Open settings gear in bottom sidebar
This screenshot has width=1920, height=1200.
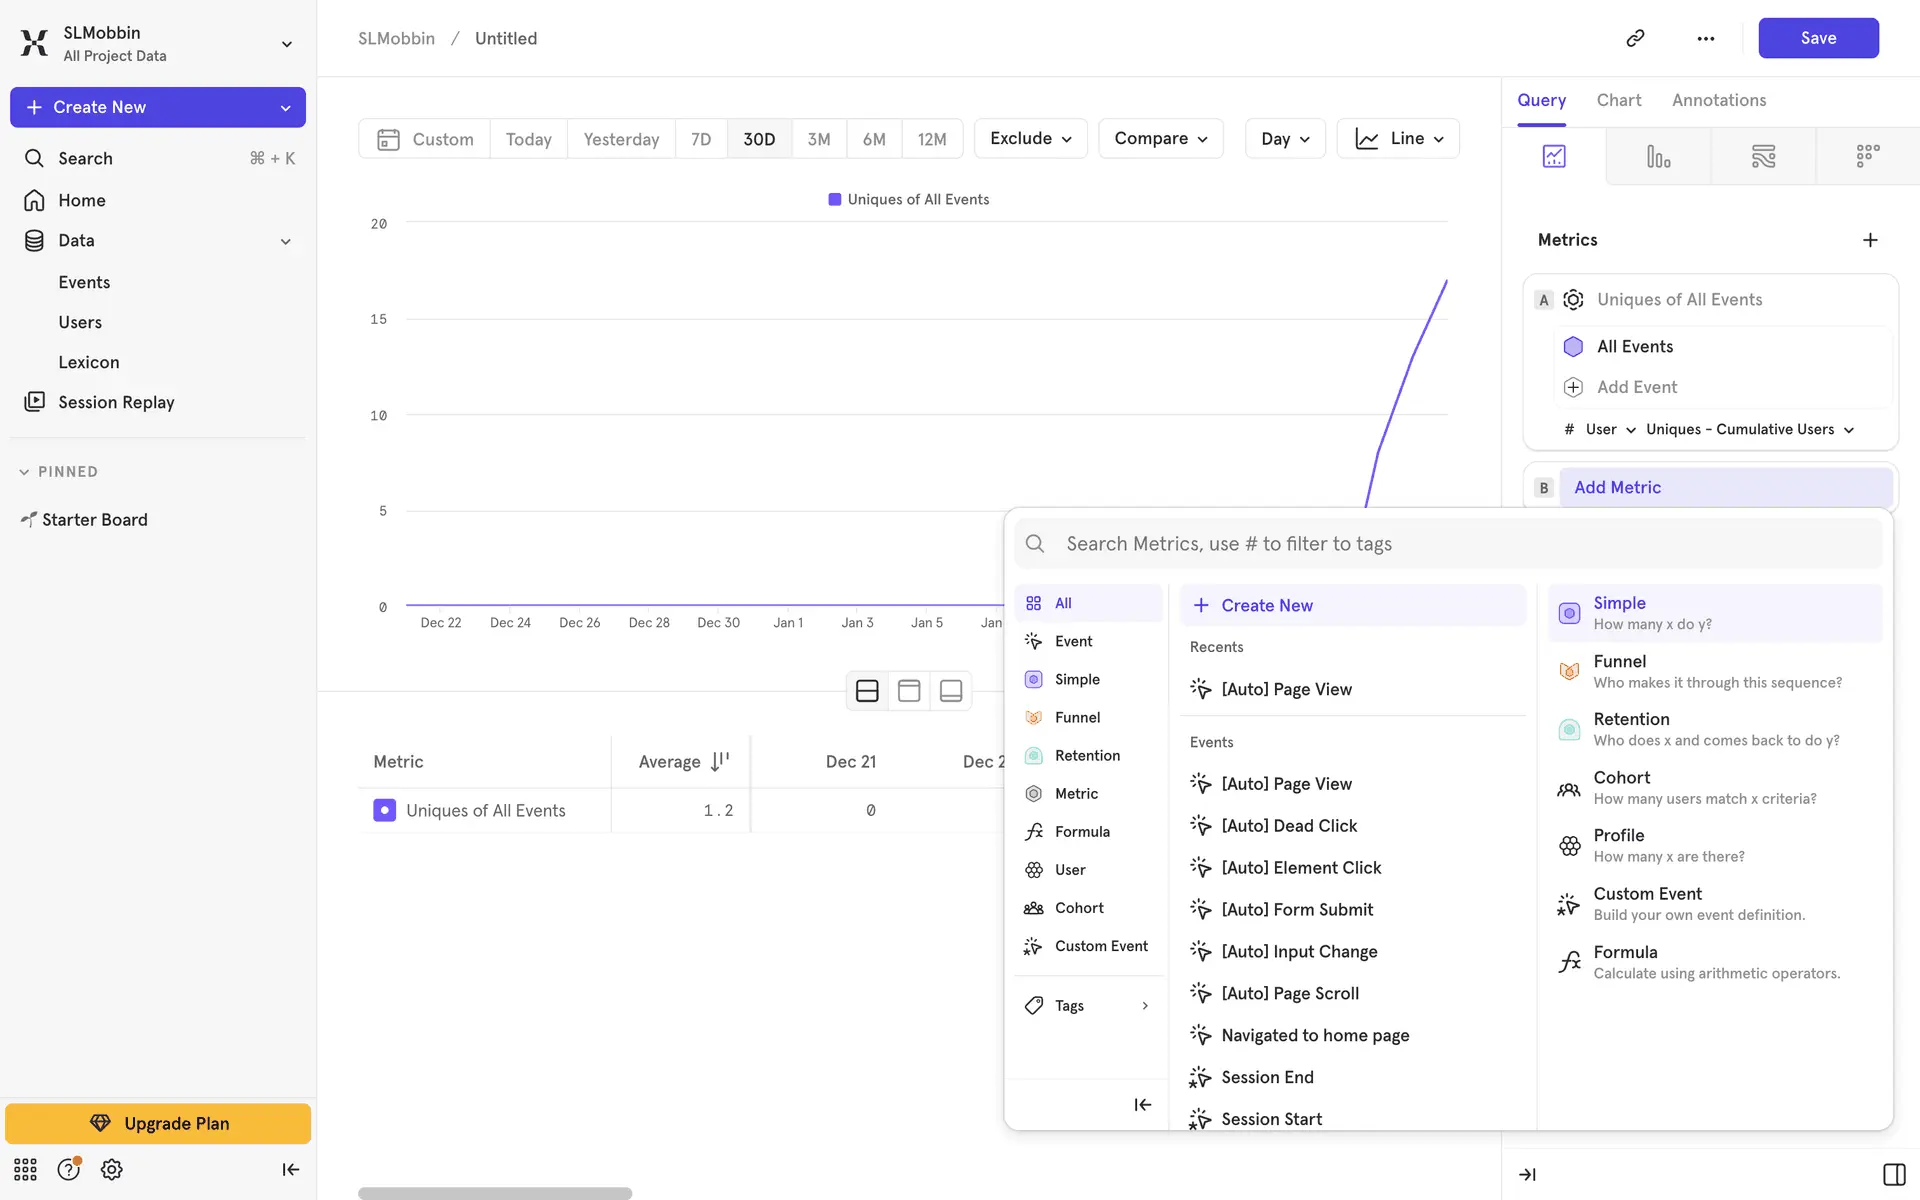[x=111, y=1169]
